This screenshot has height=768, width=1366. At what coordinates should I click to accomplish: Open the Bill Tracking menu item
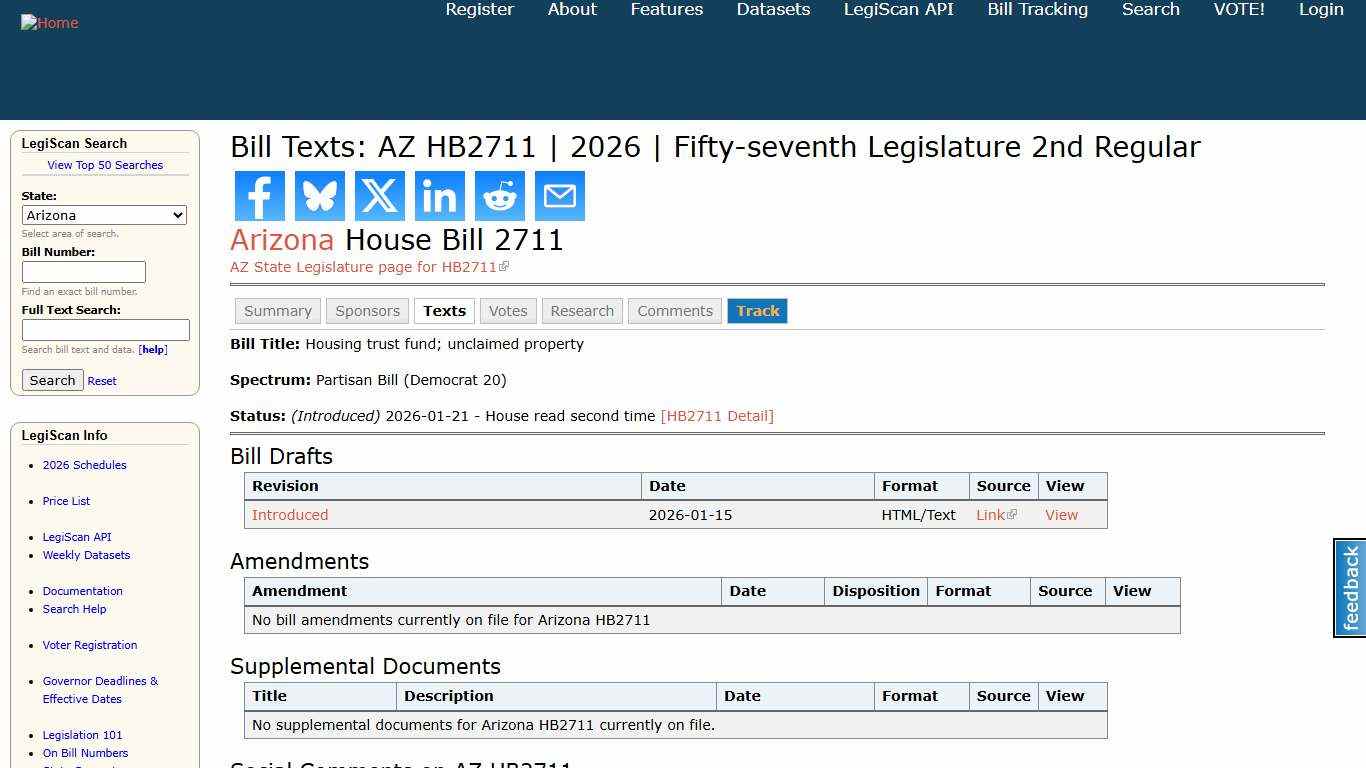1037,9
